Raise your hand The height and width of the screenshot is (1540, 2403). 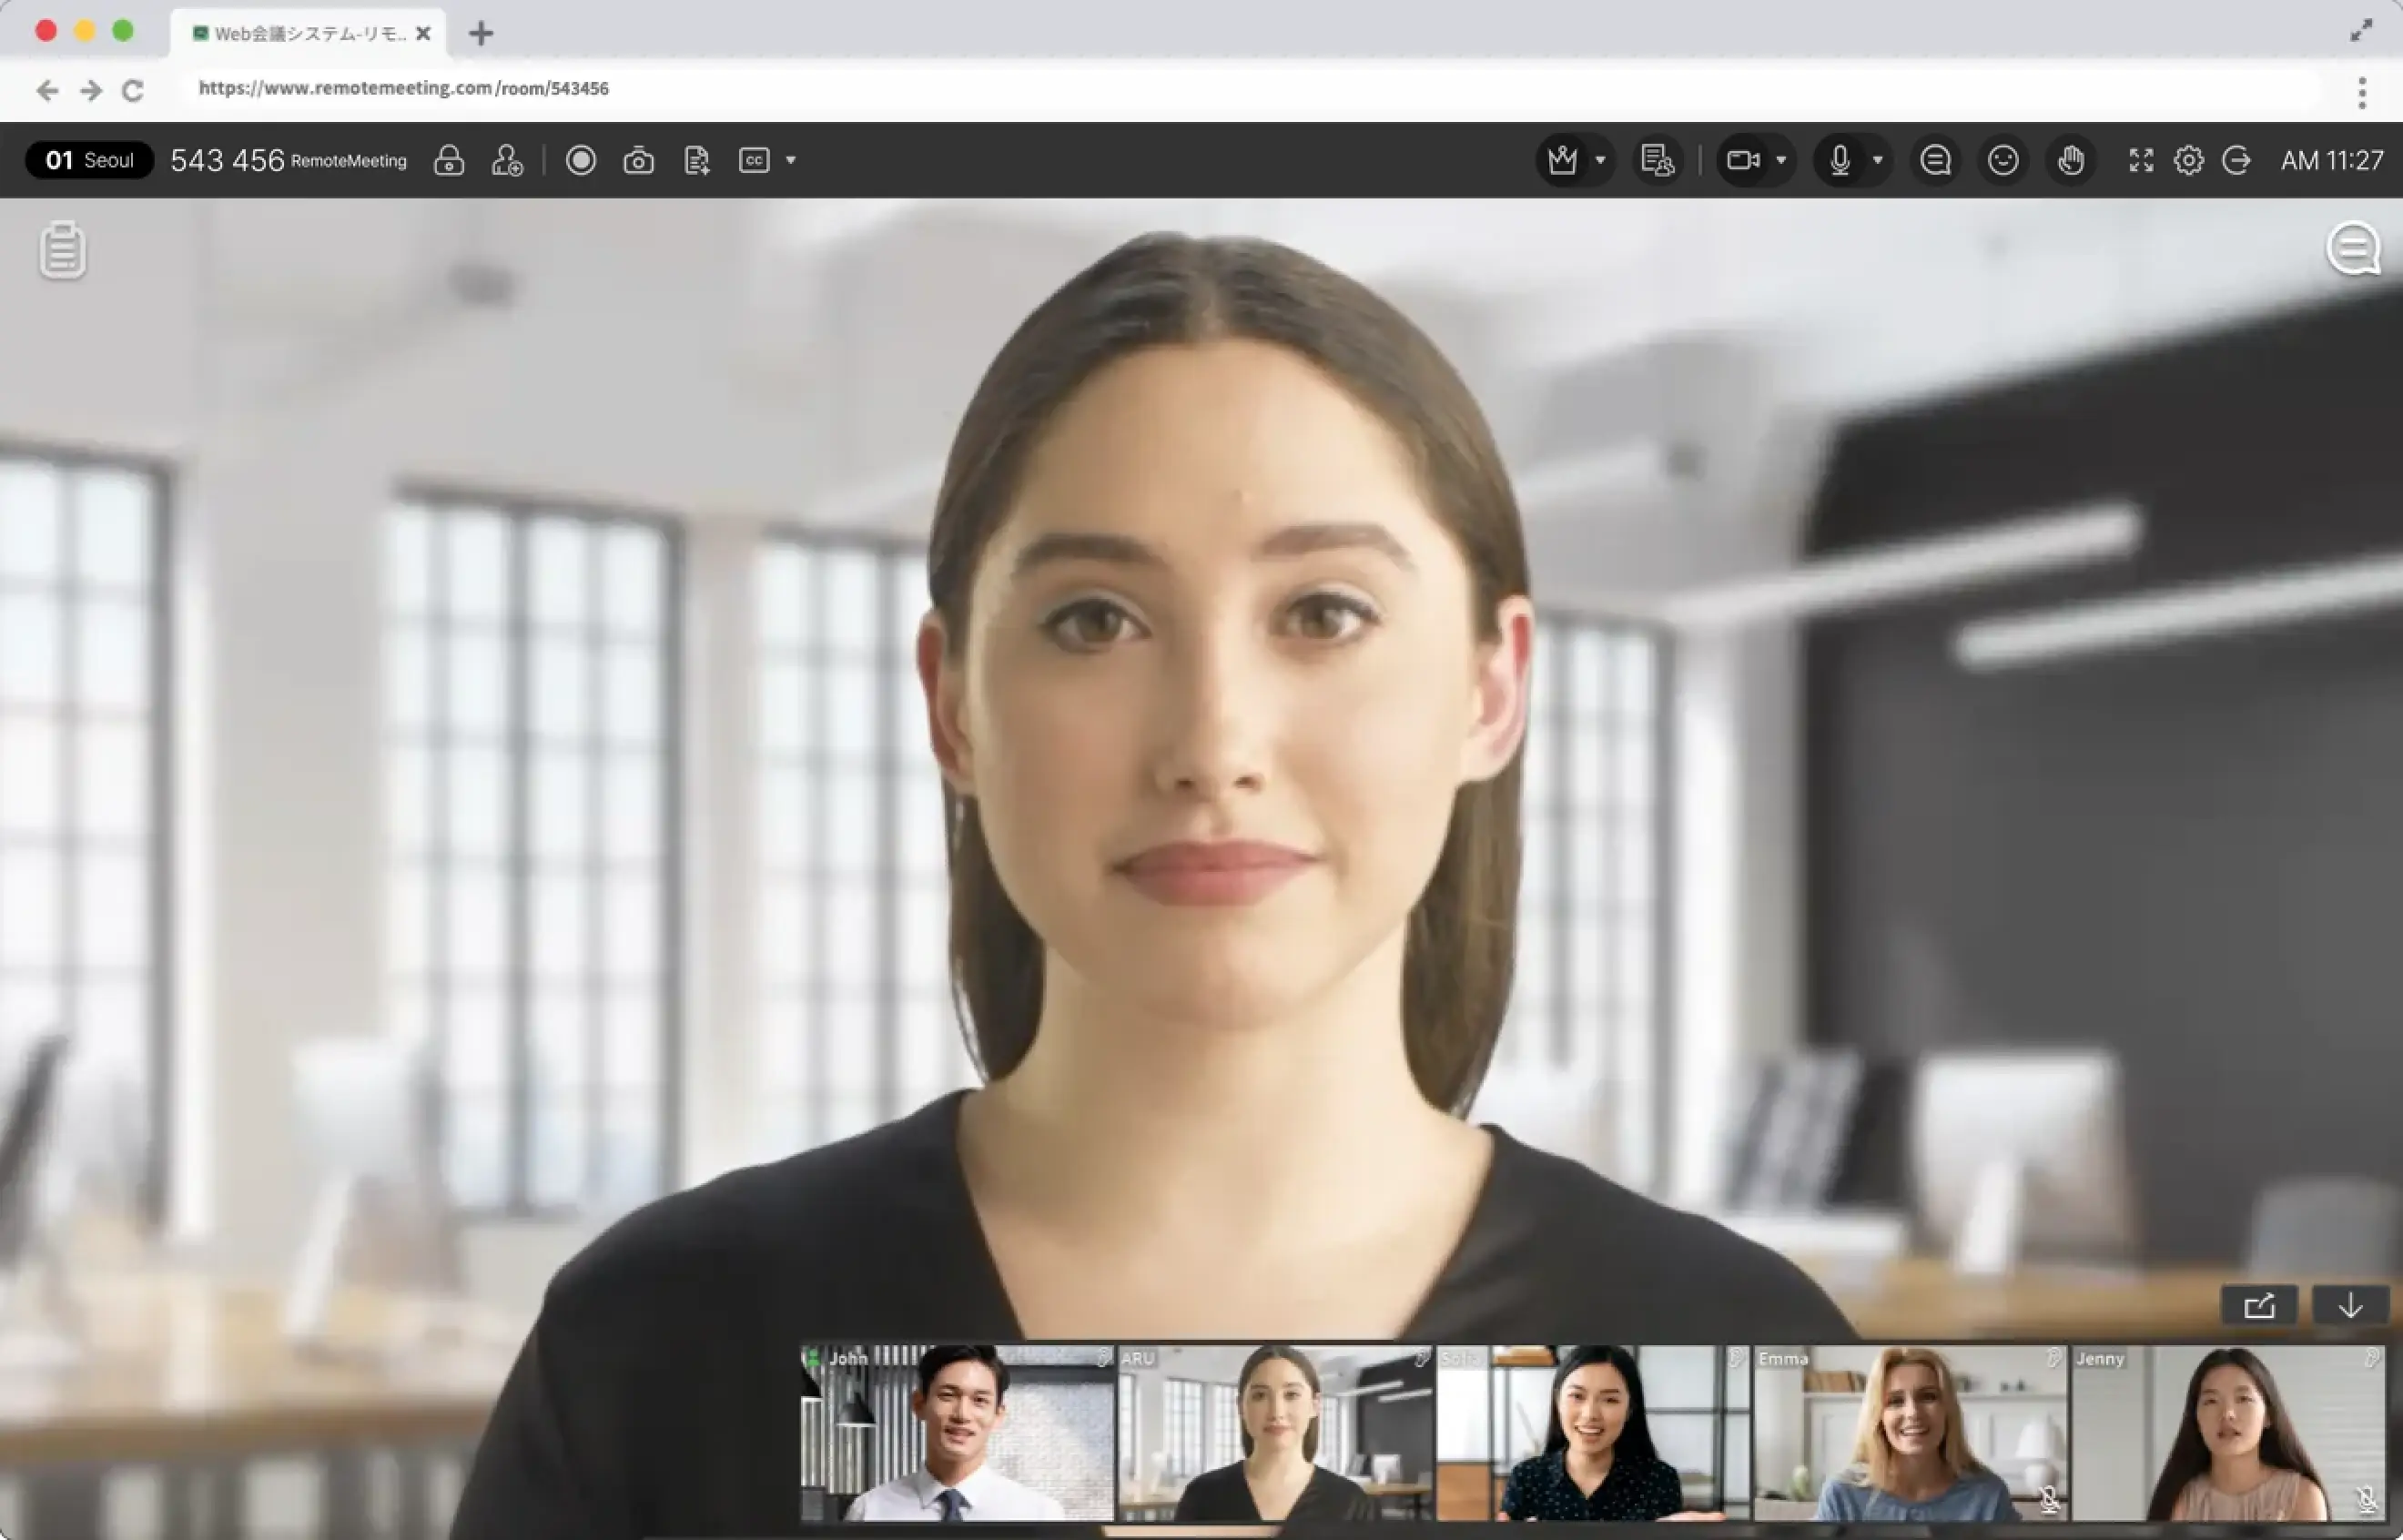[2071, 160]
